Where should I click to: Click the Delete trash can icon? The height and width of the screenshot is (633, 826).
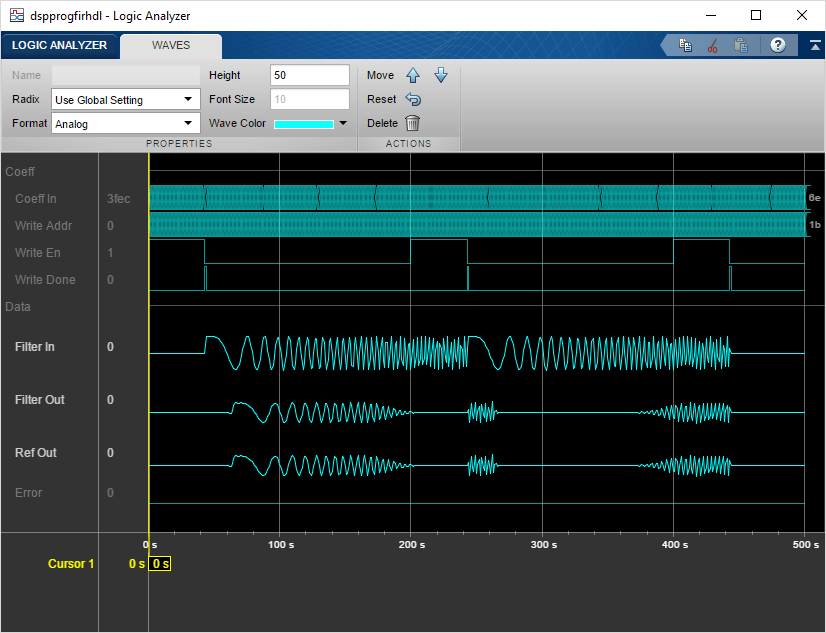[412, 124]
